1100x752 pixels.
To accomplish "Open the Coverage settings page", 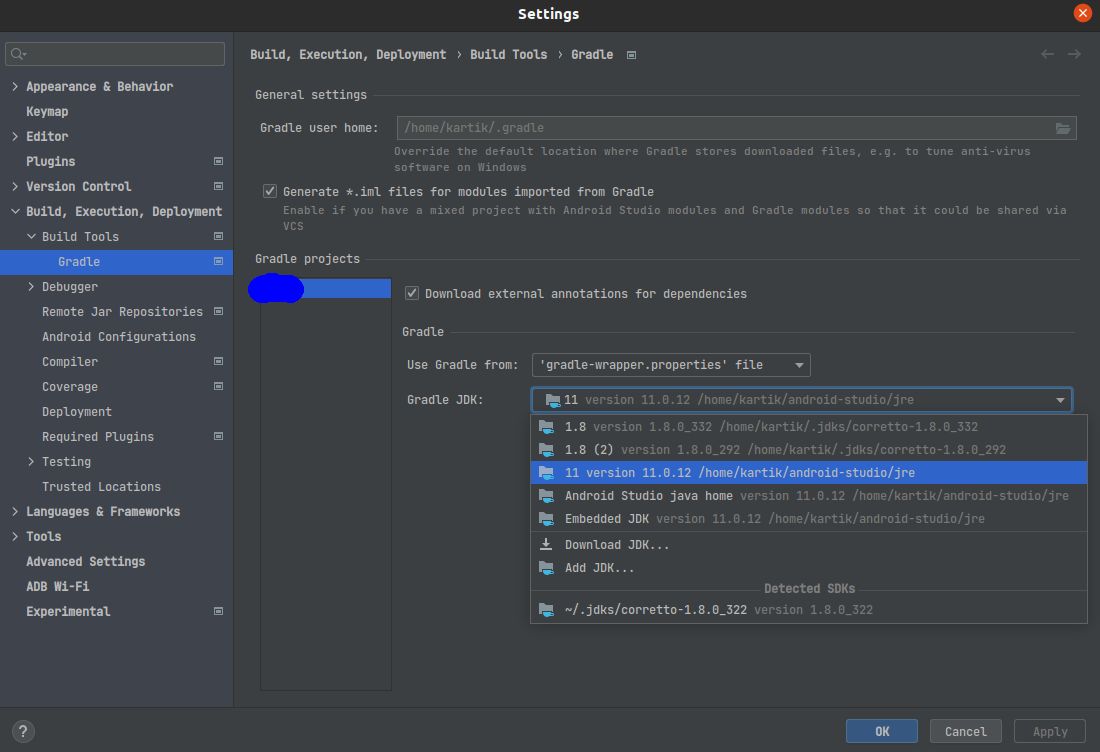I will pyautogui.click(x=69, y=387).
